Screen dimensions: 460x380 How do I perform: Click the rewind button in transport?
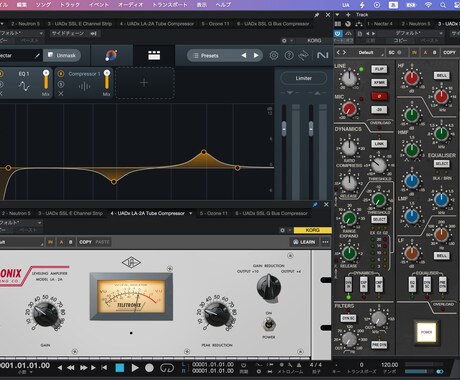click(x=71, y=368)
